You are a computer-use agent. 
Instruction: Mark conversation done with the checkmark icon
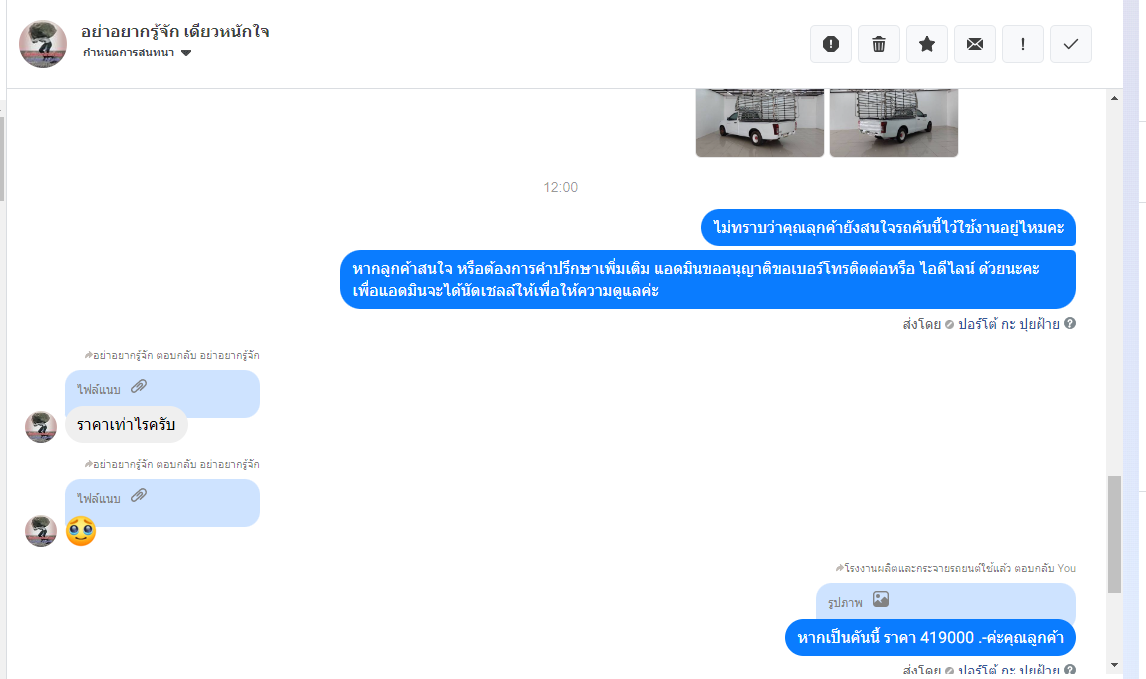pyautogui.click(x=1071, y=44)
